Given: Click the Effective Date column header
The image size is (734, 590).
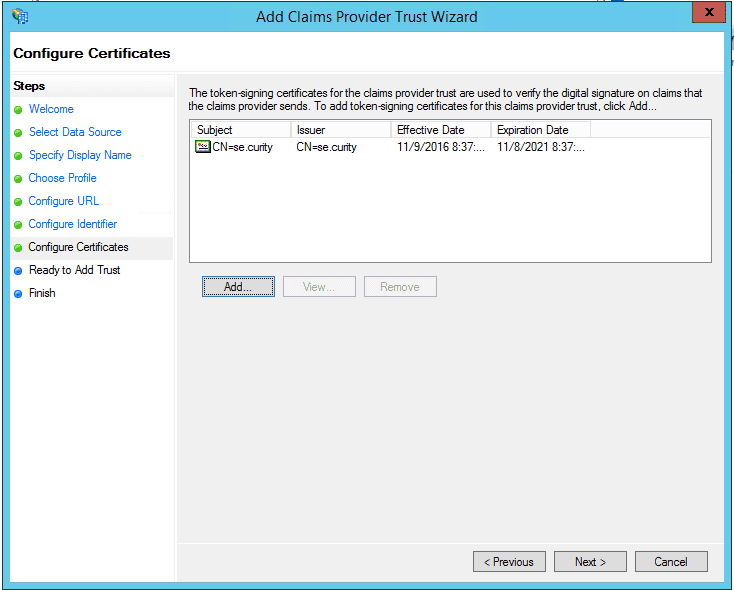Looking at the screenshot, I should 440,130.
